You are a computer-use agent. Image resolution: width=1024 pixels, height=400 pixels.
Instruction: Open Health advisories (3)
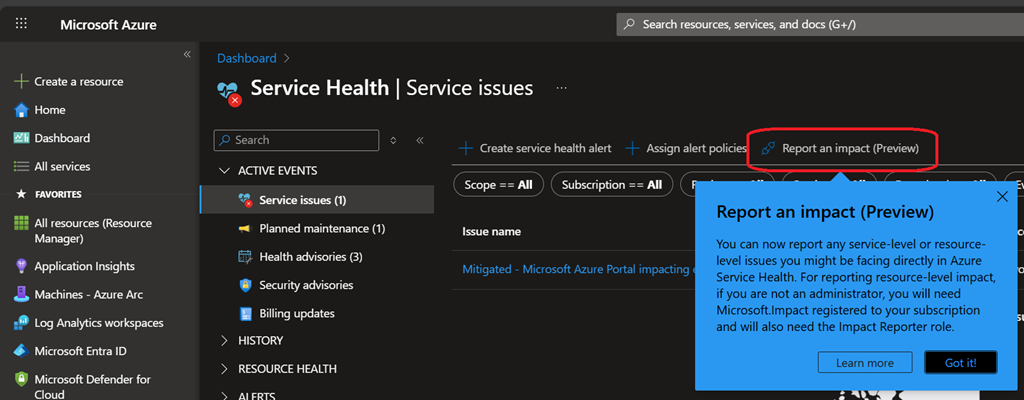[x=310, y=257]
